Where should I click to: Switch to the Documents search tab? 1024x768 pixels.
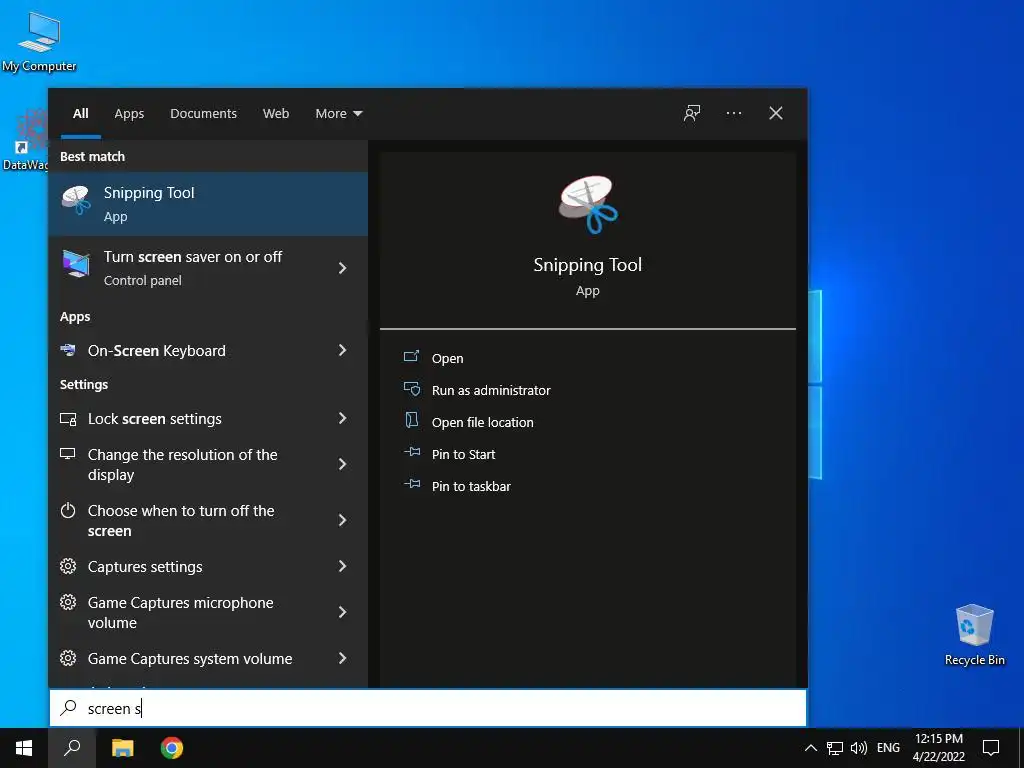[203, 114]
